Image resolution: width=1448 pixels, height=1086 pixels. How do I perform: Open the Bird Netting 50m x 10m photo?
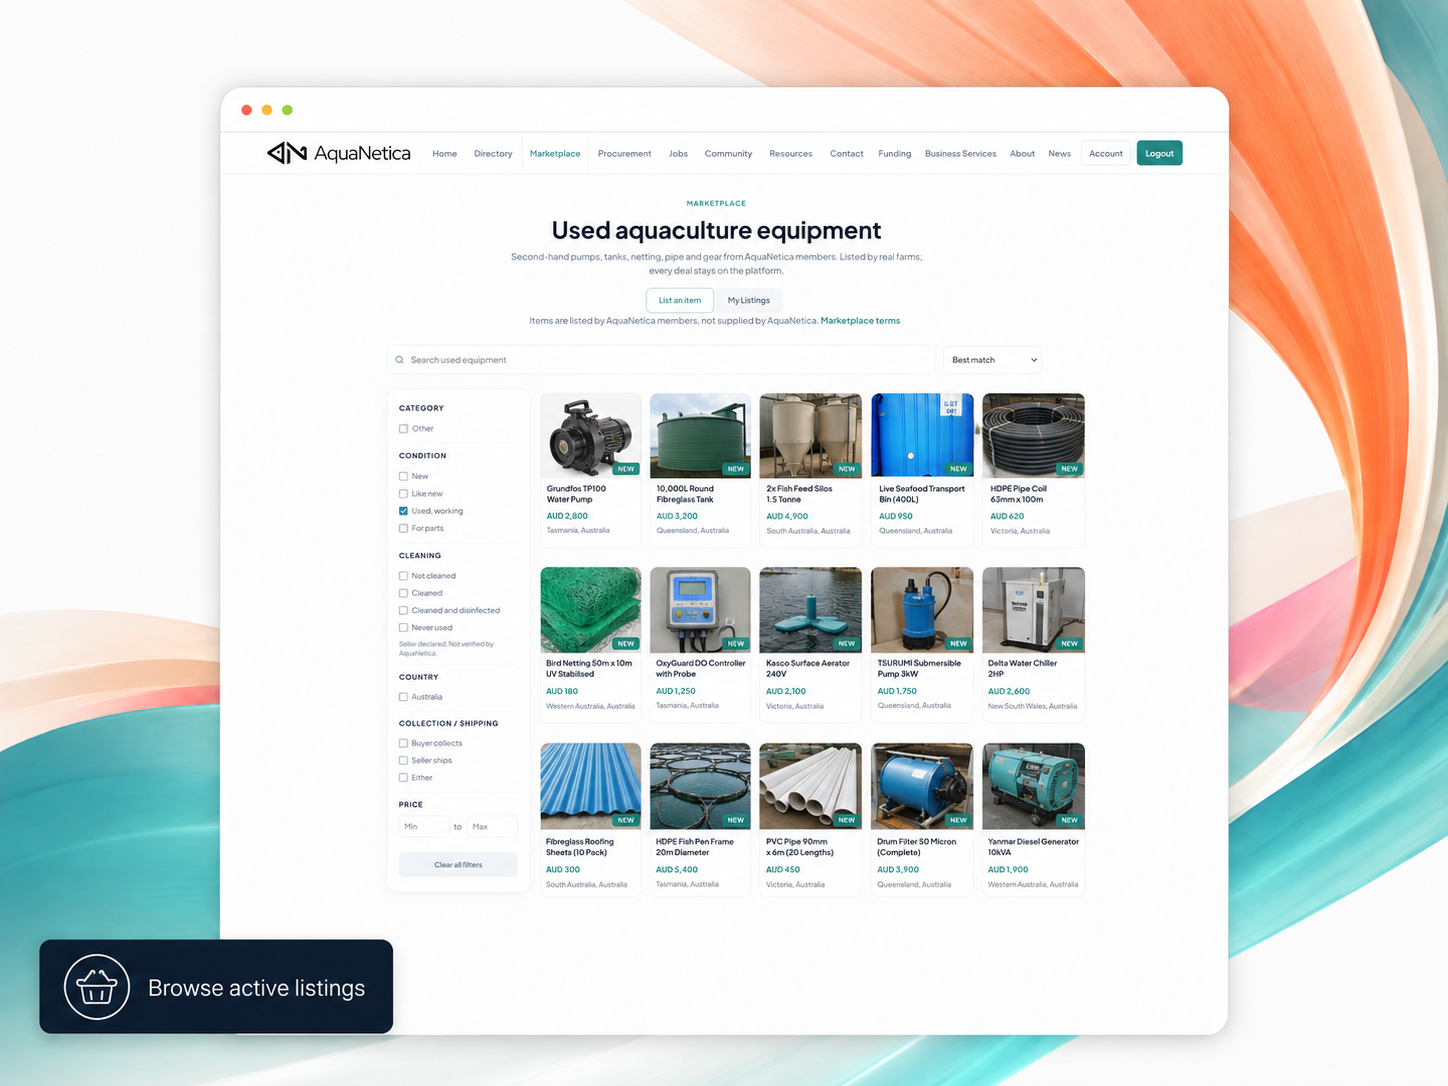coord(591,610)
